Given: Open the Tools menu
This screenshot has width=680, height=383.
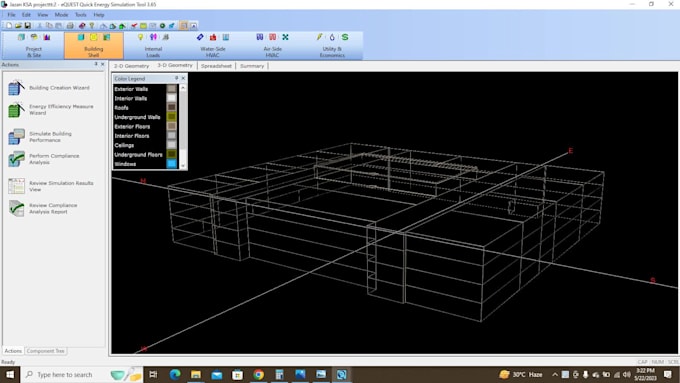Looking at the screenshot, I should click(81, 15).
